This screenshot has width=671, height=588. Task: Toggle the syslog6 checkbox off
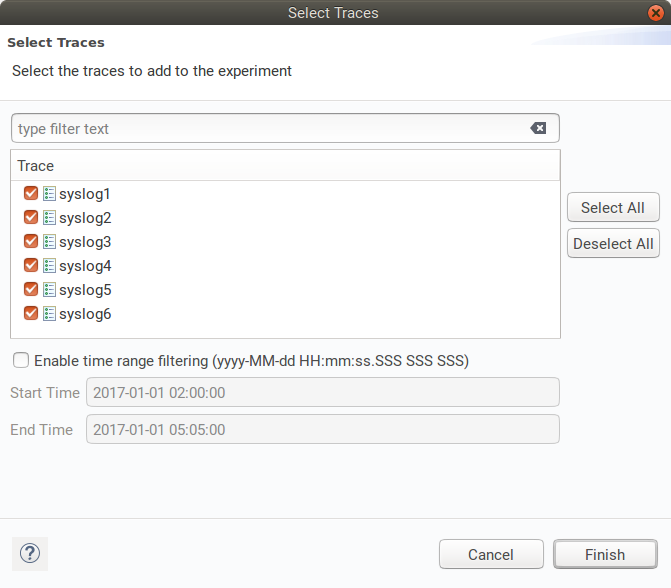point(31,314)
